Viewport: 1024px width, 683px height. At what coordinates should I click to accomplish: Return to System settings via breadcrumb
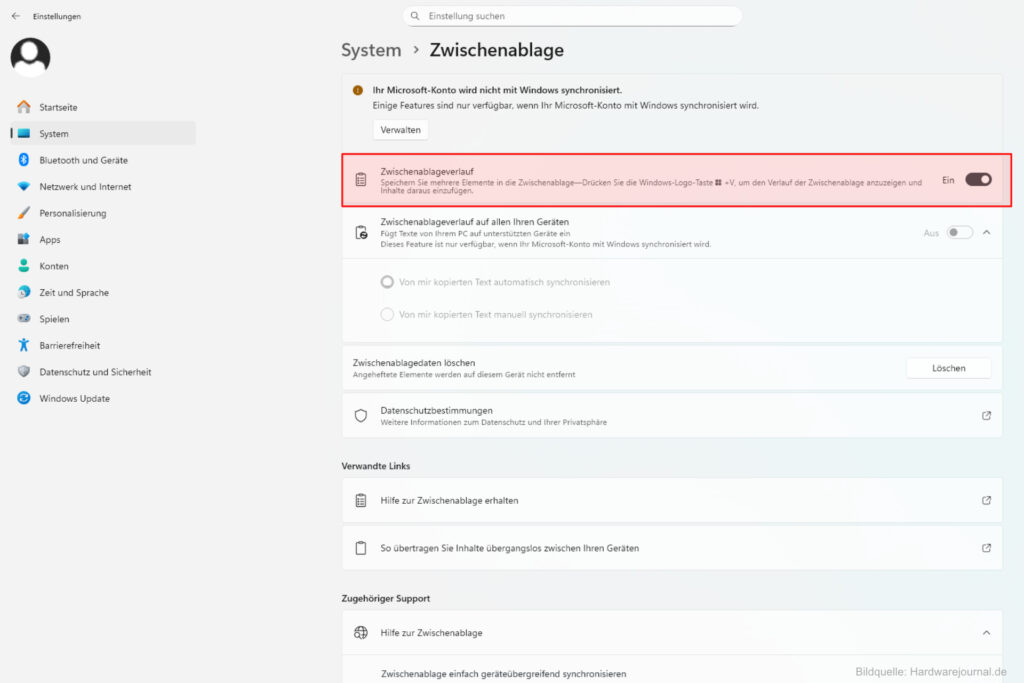(371, 50)
